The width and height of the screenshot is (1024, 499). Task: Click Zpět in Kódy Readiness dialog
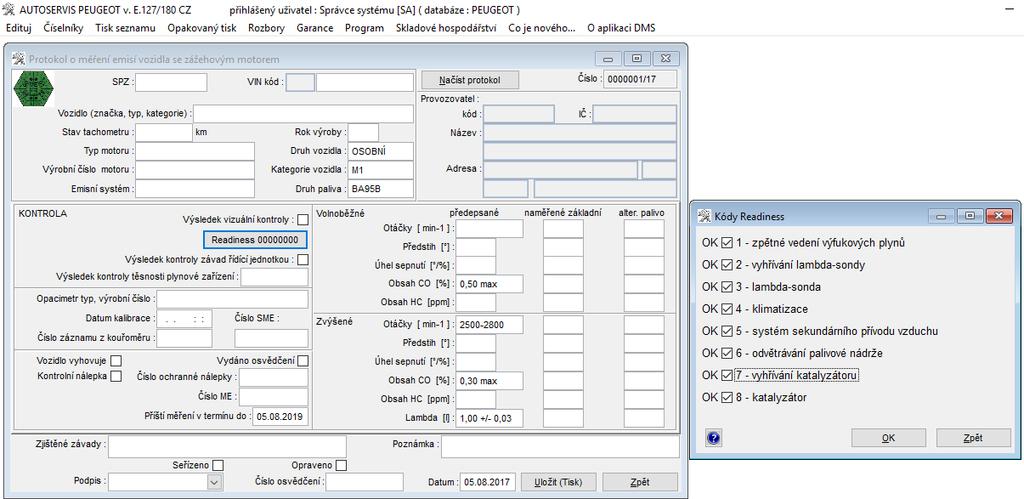(x=973, y=438)
